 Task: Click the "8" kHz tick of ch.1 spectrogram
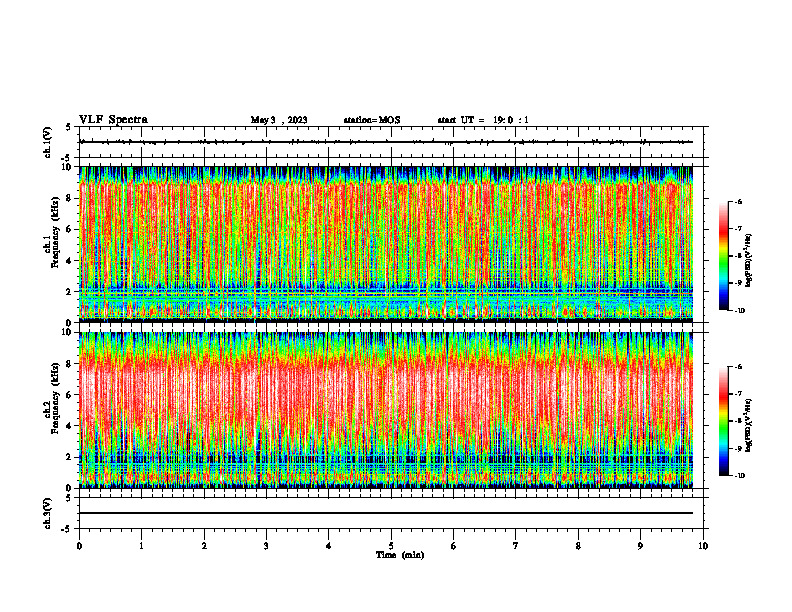(69, 198)
